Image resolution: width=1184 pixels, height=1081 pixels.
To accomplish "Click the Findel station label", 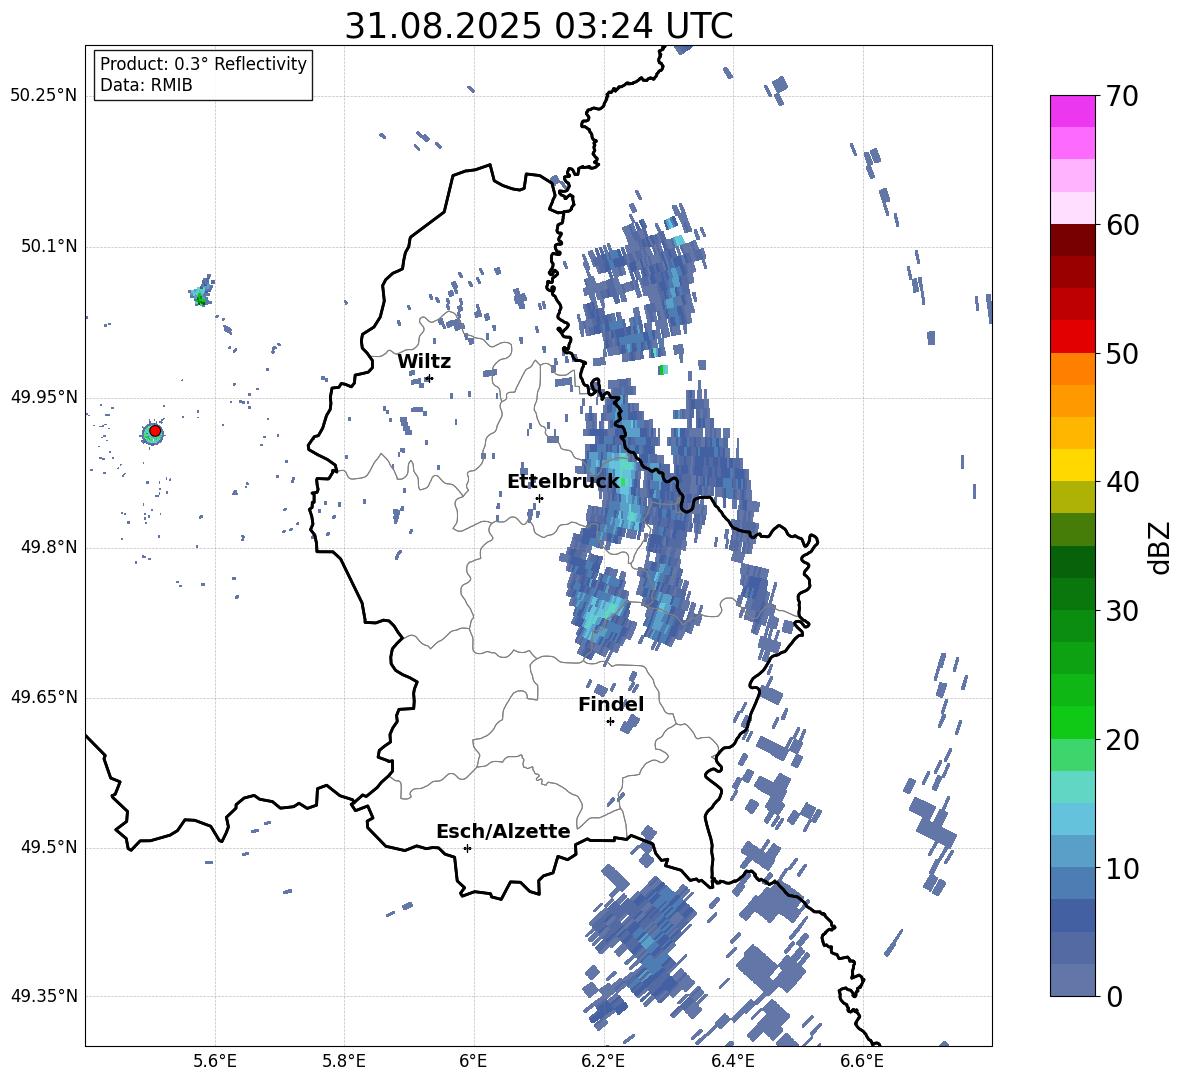I will tap(611, 704).
